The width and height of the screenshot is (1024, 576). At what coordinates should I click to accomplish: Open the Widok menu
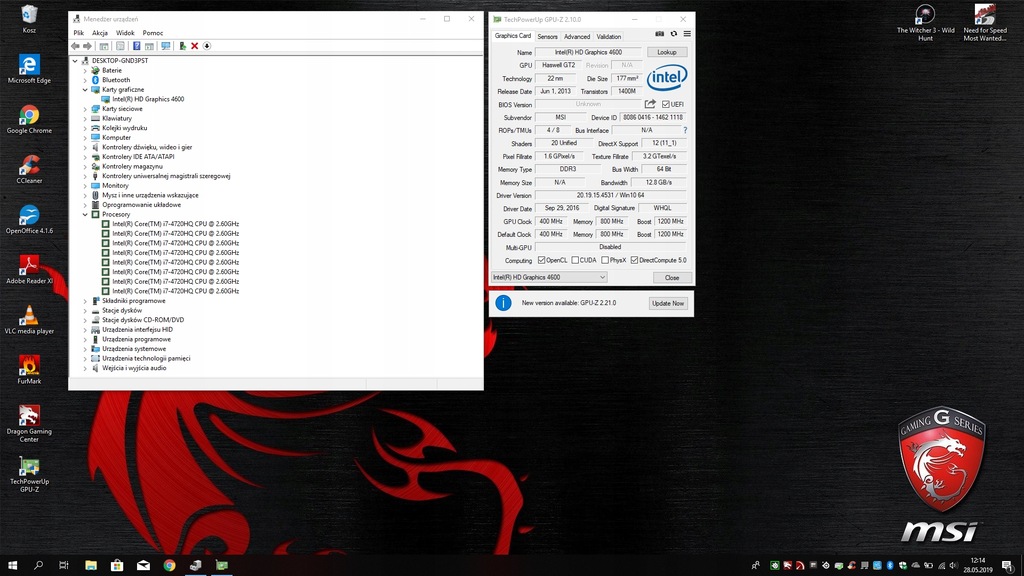click(x=125, y=33)
